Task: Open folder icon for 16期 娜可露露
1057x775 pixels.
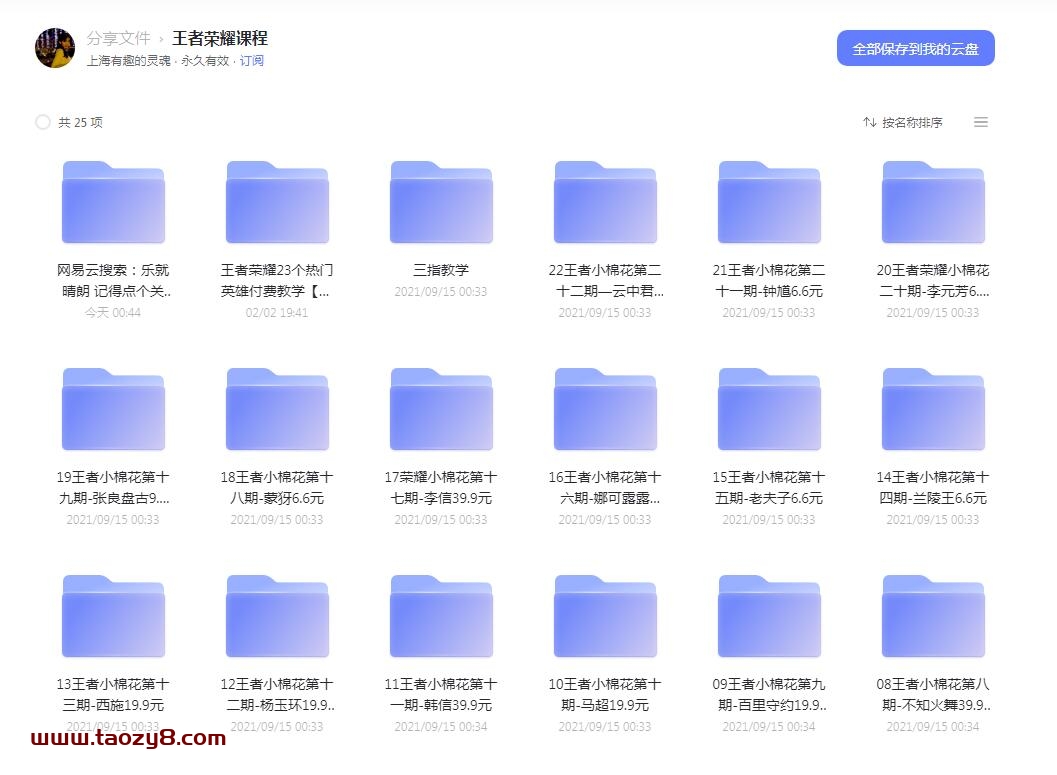Action: click(605, 409)
